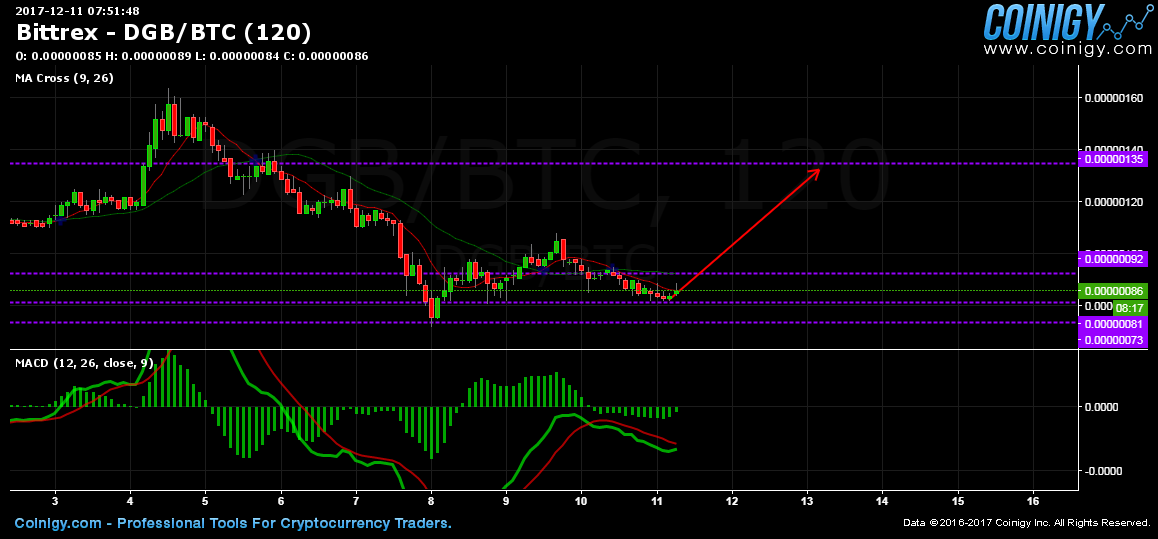The width and height of the screenshot is (1158, 539).
Task: Click the 0.00000160 price axis label
Action: point(1114,97)
